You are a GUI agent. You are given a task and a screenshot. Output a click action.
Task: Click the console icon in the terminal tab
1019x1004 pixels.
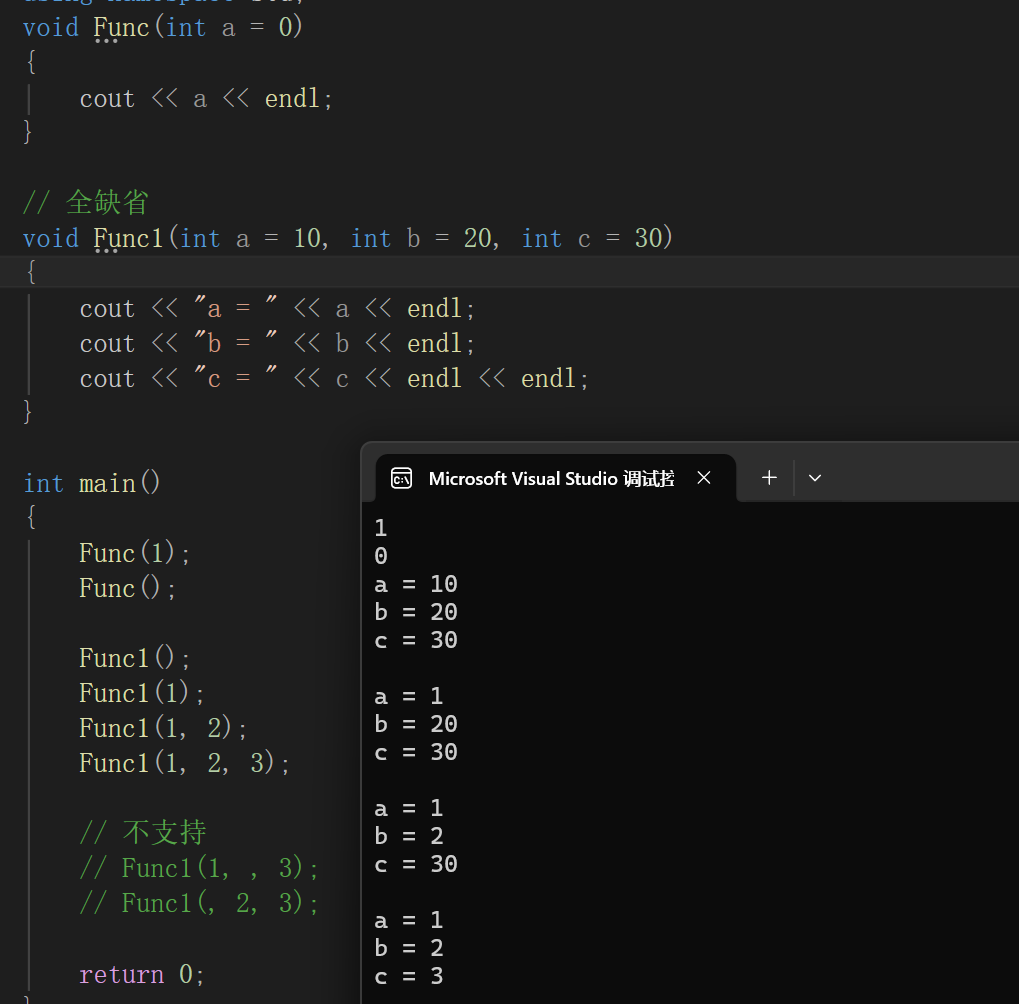[x=401, y=478]
